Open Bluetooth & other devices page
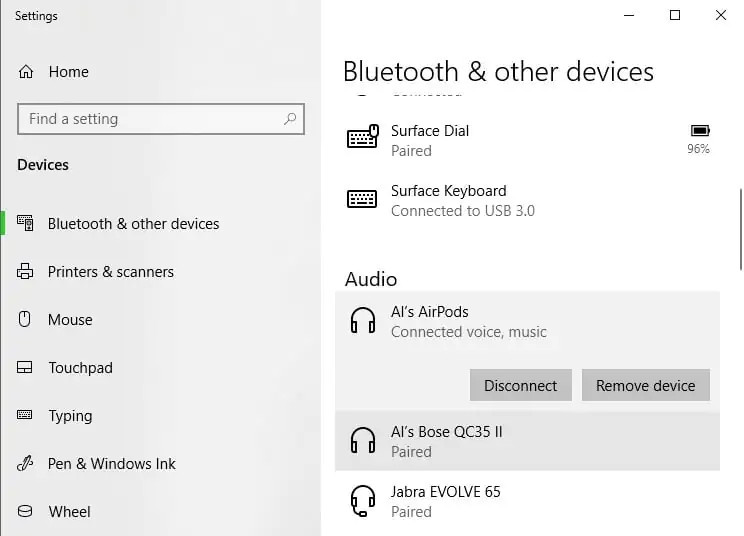Screen dimensions: 744x536 pos(133,224)
